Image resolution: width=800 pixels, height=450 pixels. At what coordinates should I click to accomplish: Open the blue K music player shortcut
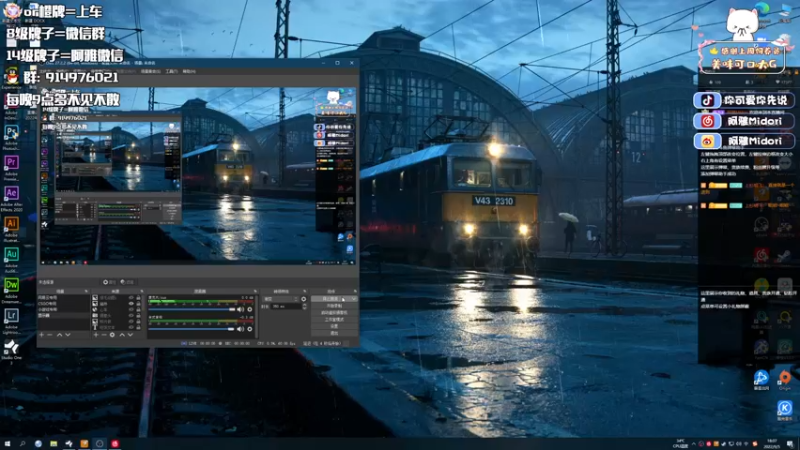coord(785,408)
